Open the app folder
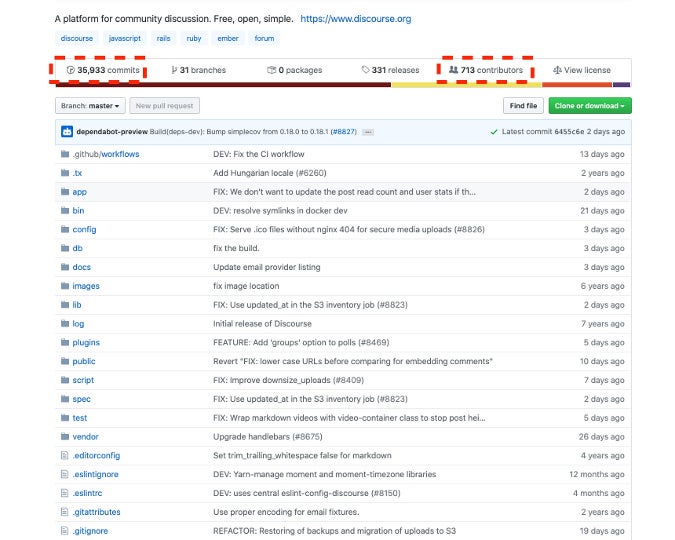Viewport: 675px width, 540px height. 80,192
